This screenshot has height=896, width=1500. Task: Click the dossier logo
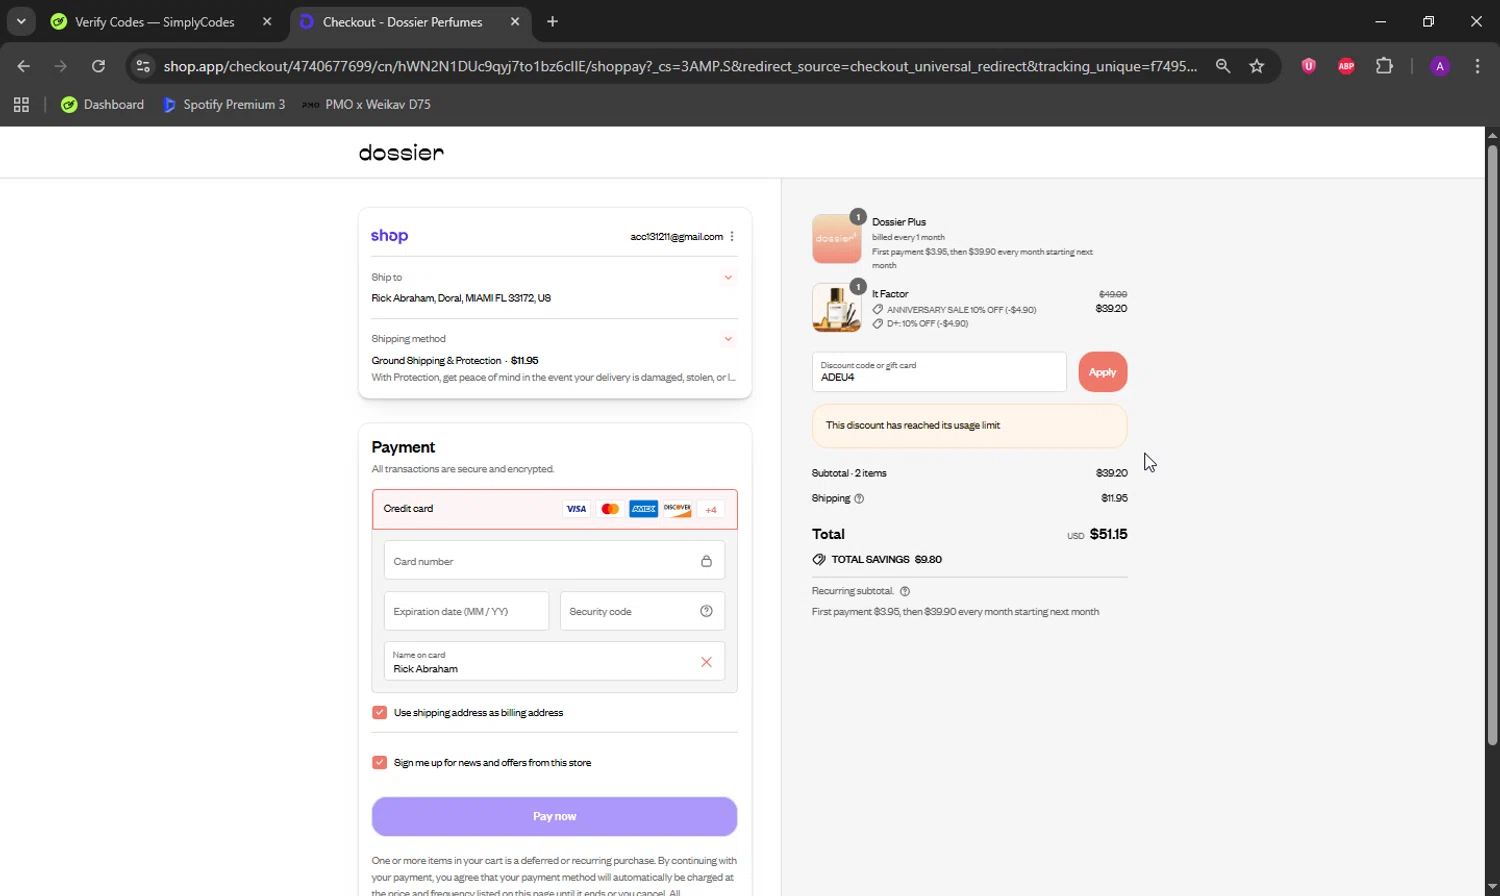click(401, 153)
